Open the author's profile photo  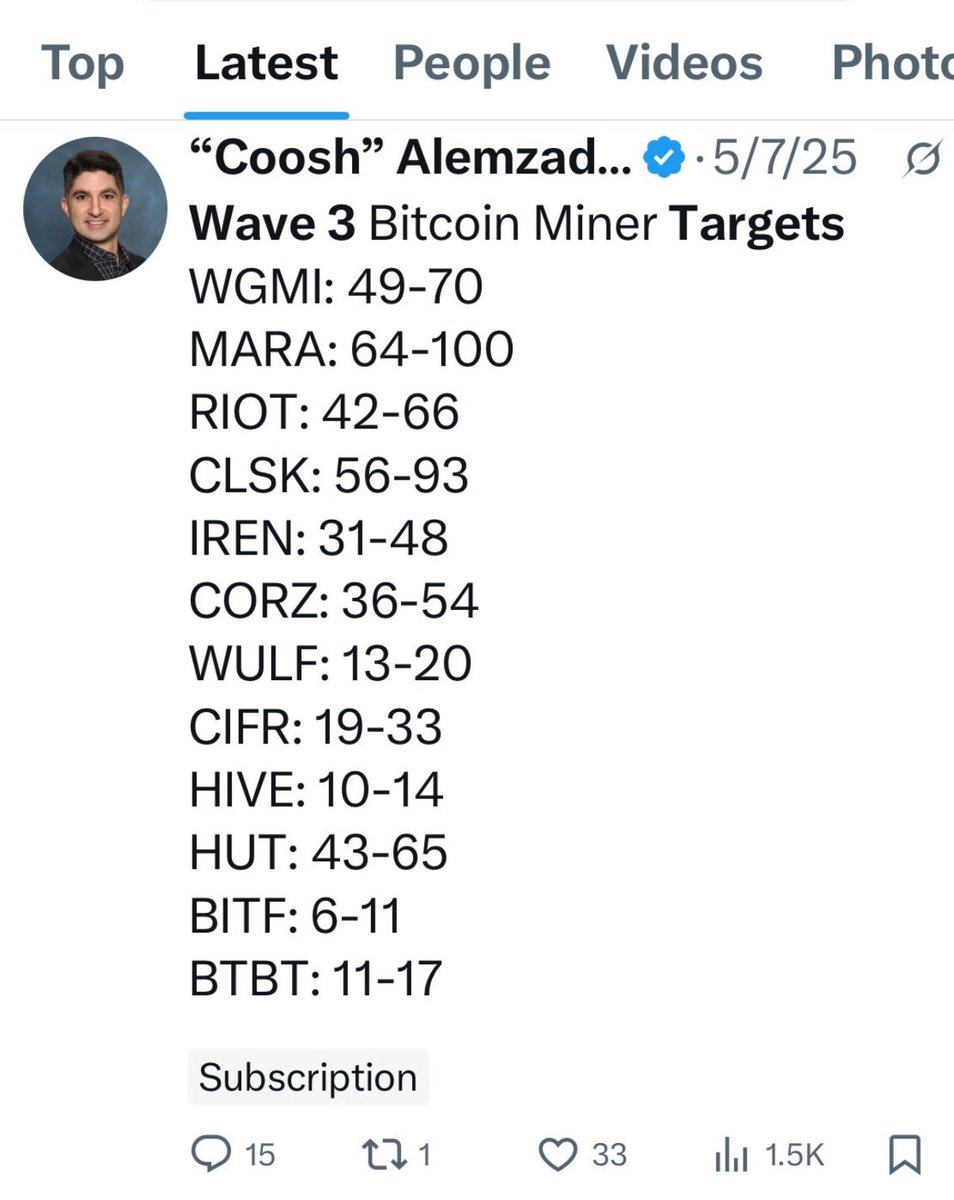[95, 208]
